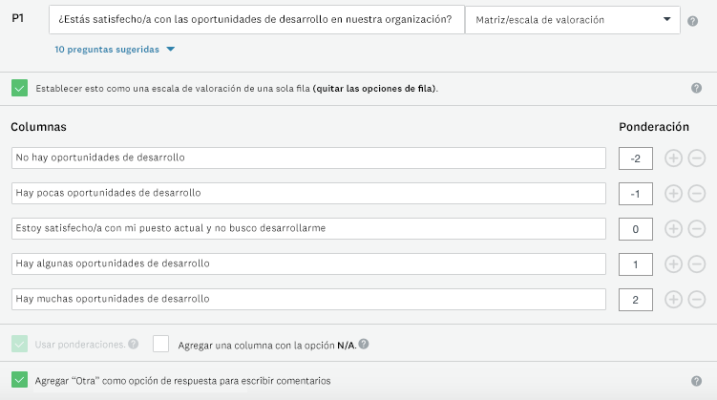
Task: Expand the "10 preguntas sugeridas" list
Action: tap(115, 49)
